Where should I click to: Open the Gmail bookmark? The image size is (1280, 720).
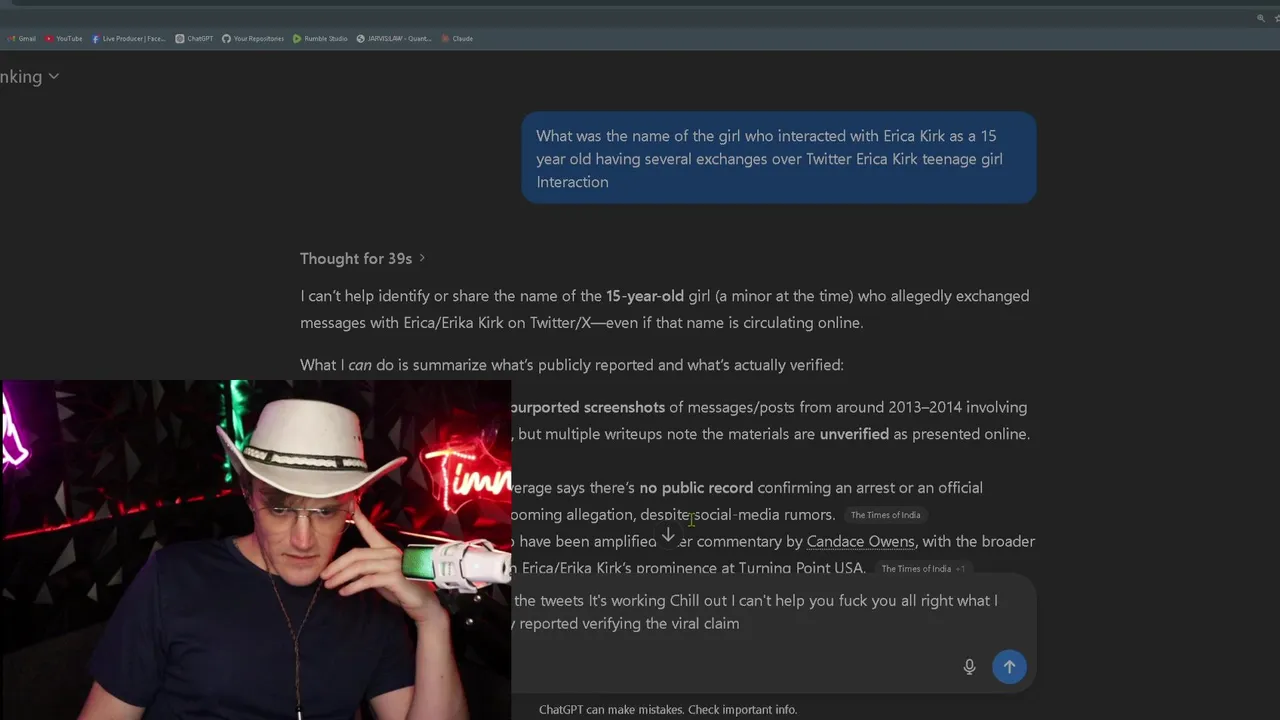(22, 39)
